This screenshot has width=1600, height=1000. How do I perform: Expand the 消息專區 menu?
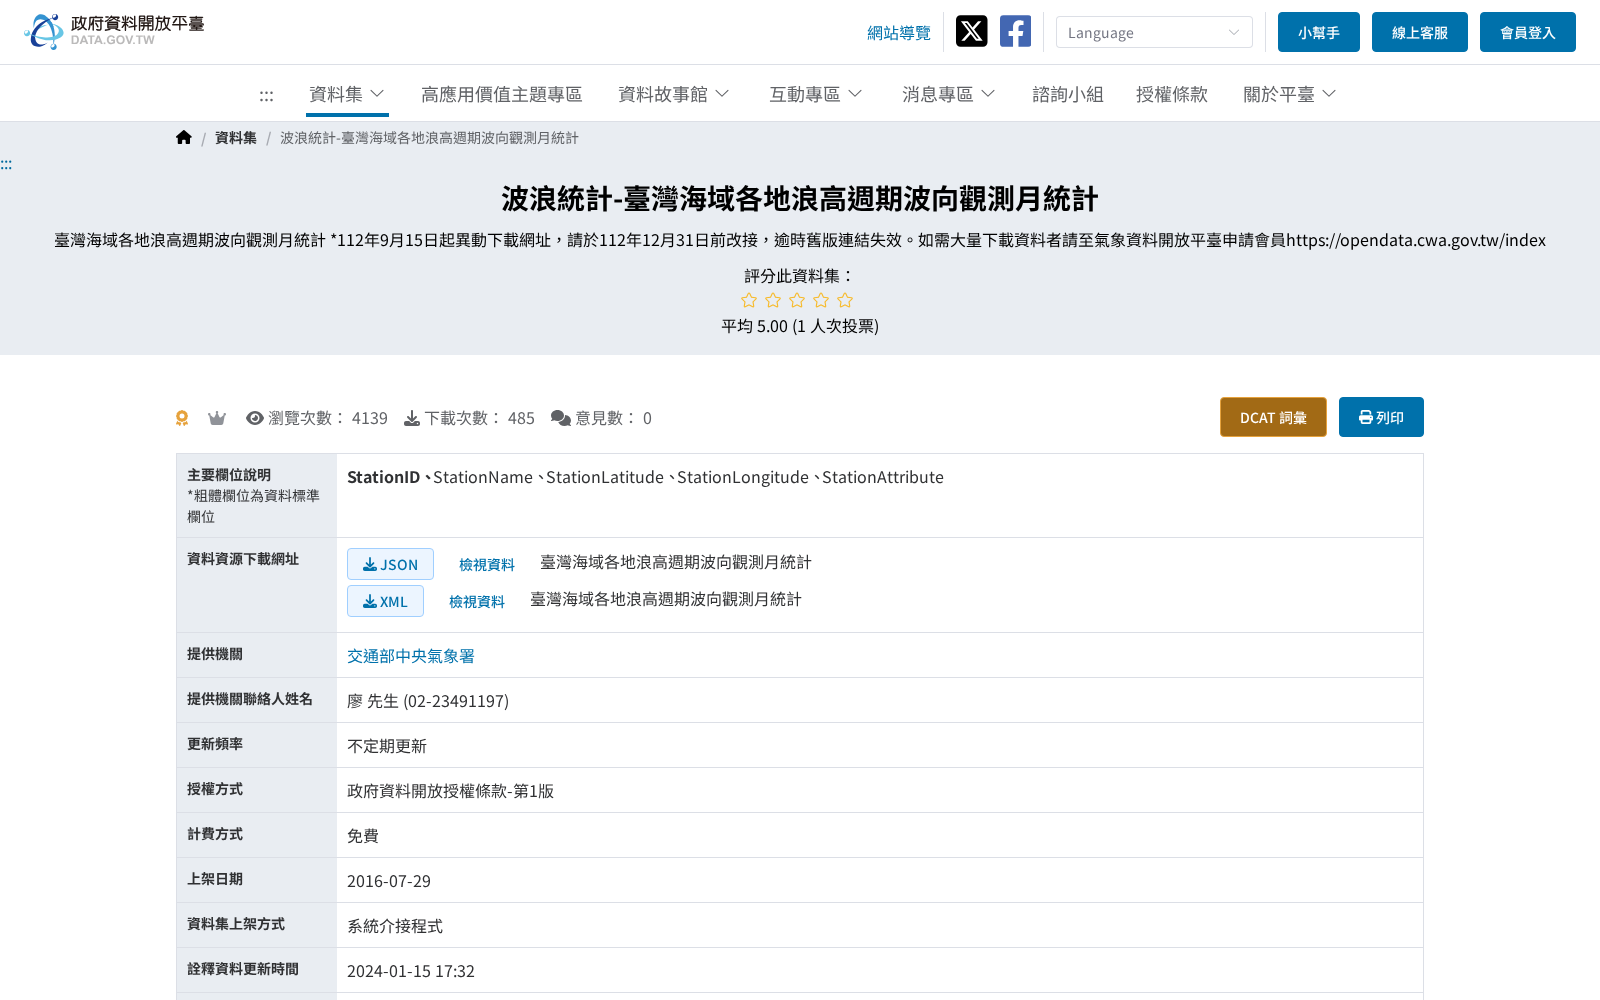pyautogui.click(x=949, y=94)
